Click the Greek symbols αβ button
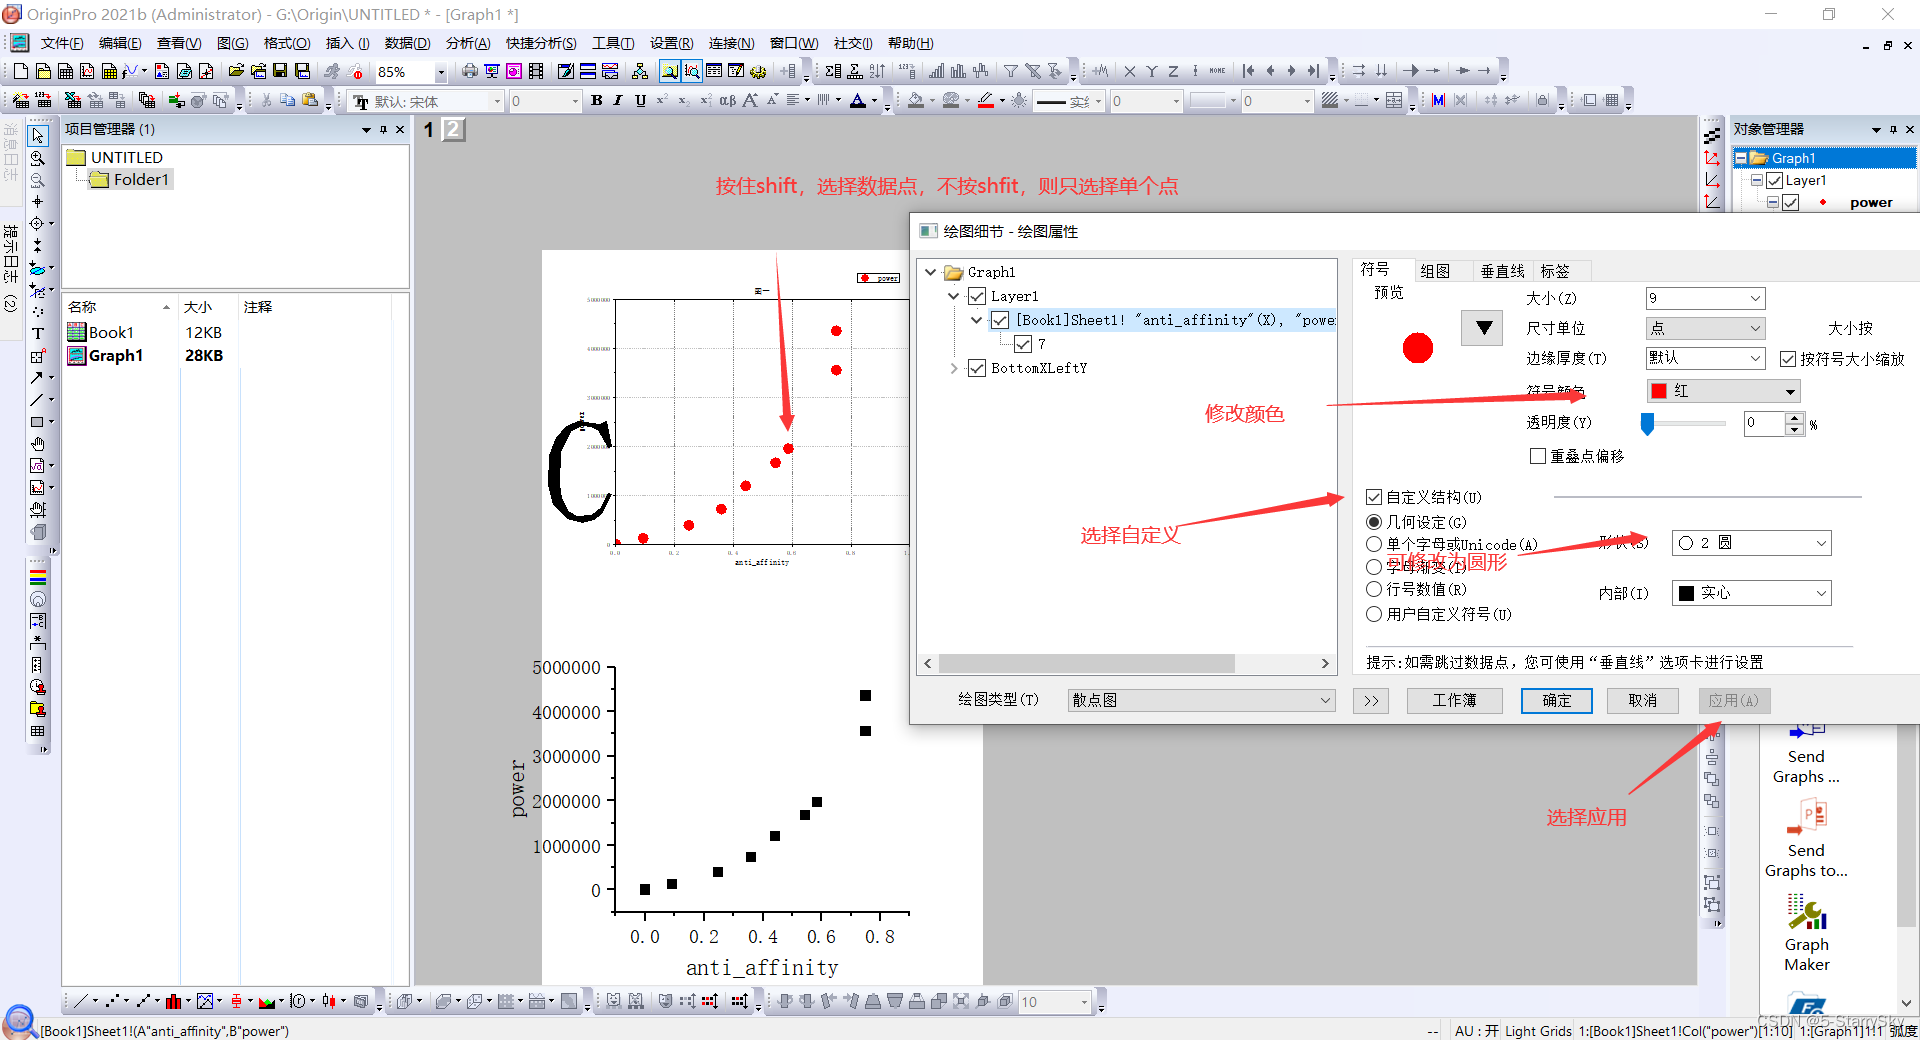 coord(727,100)
